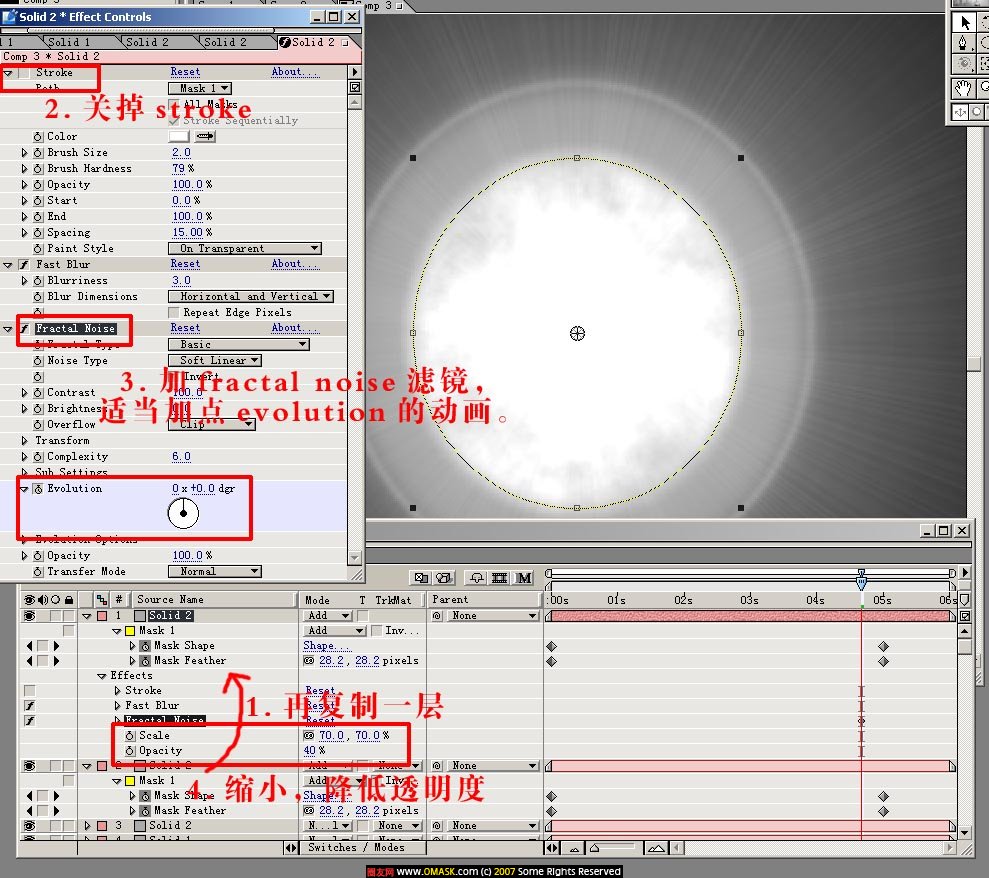The image size is (989, 878).
Task: Open Noise Type Soft Linear dropdown
Action: point(215,361)
